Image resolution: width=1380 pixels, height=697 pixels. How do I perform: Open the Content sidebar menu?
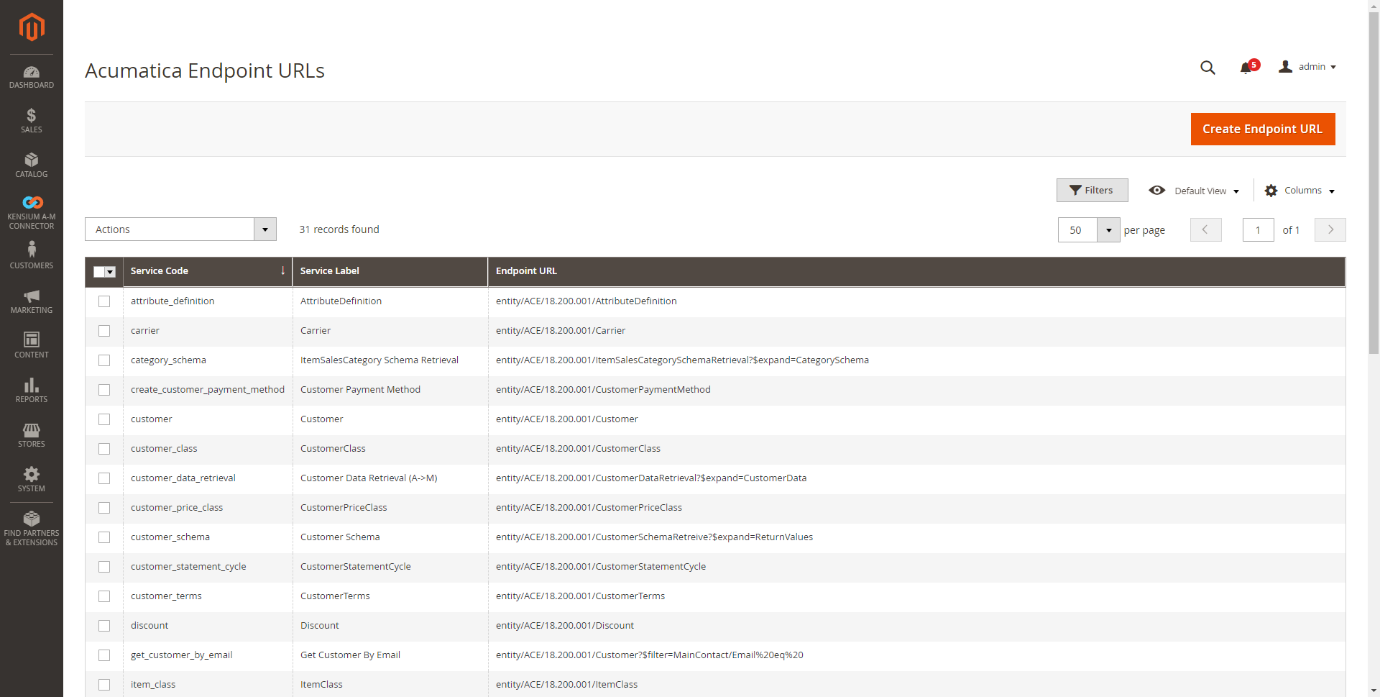[x=31, y=346]
